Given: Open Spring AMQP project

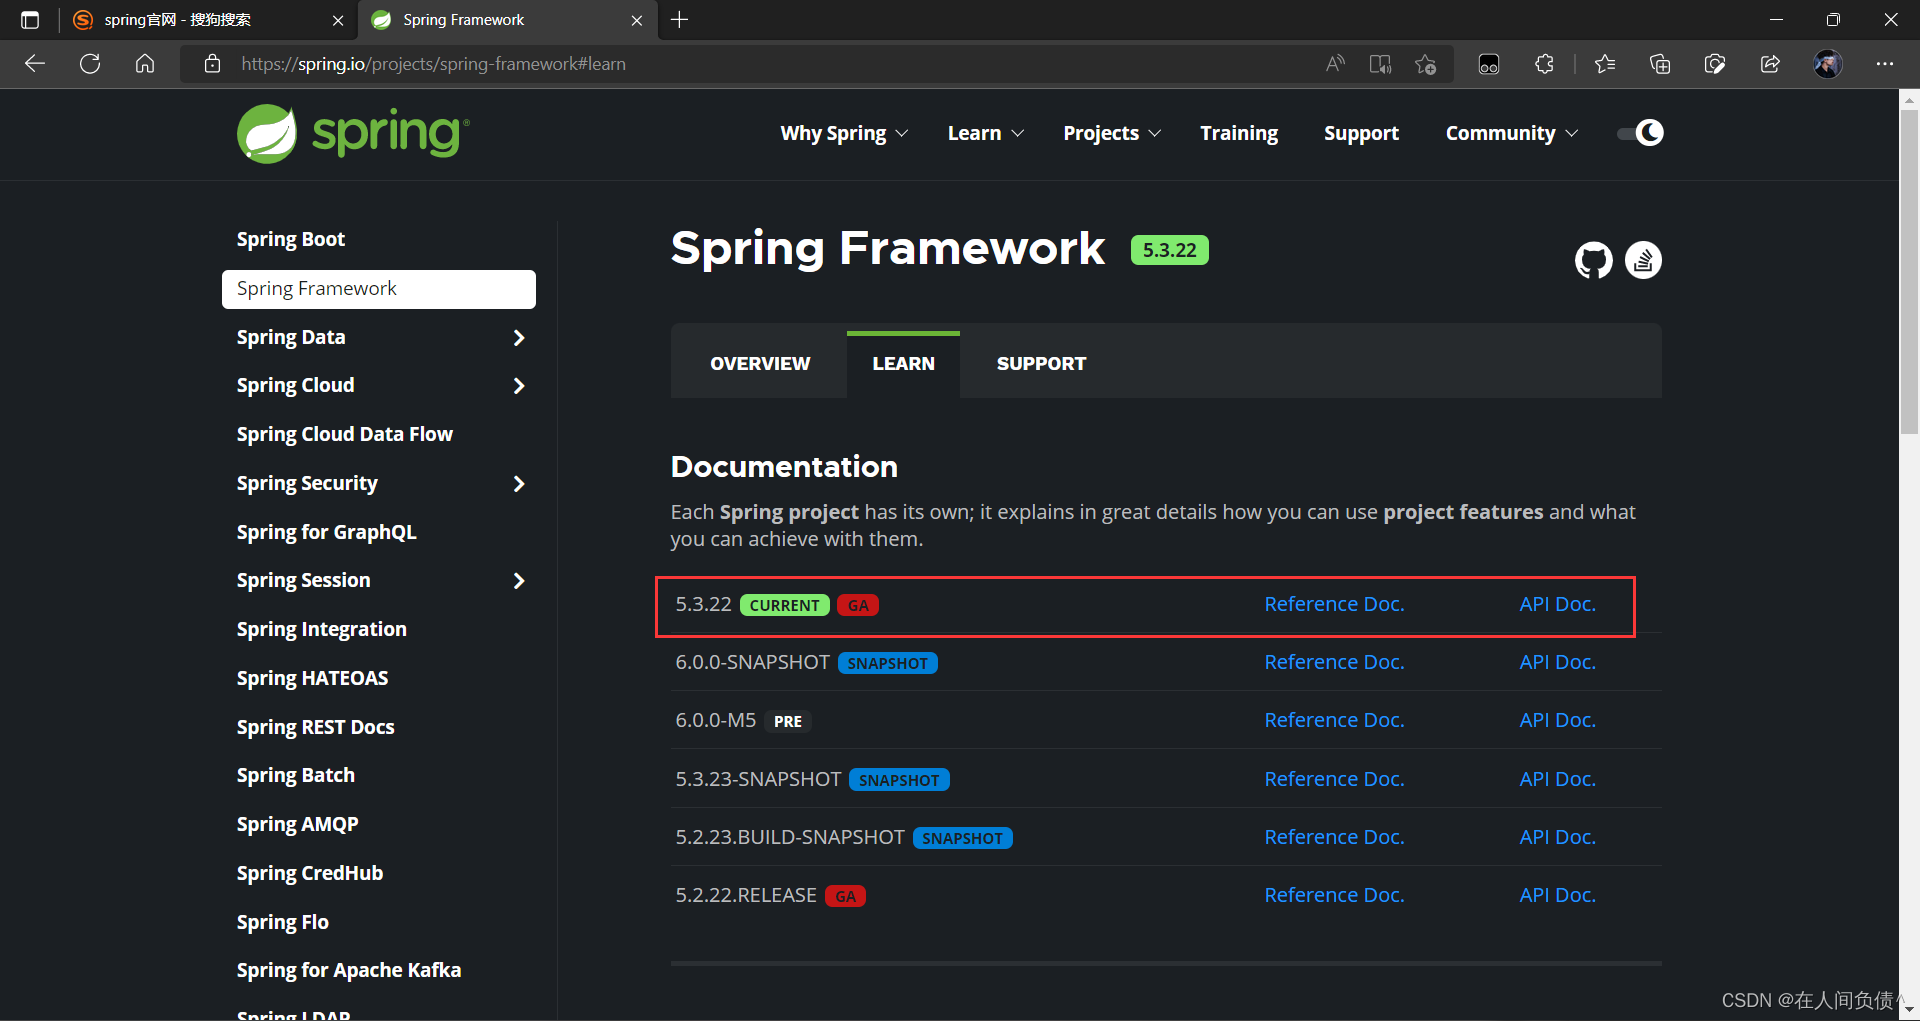Looking at the screenshot, I should (298, 825).
